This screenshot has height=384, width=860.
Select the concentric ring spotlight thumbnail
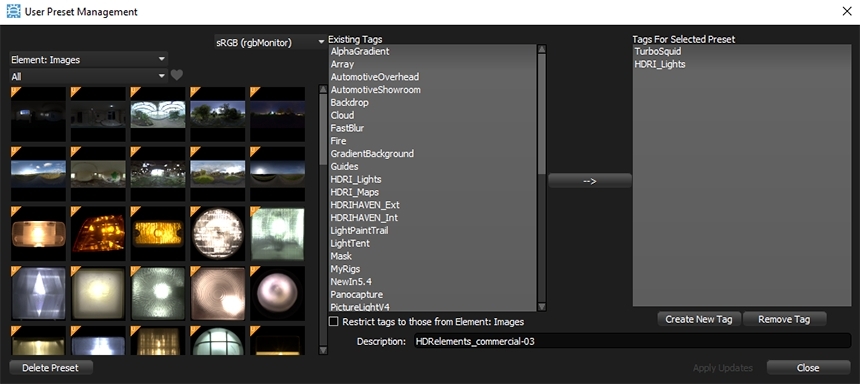218,293
